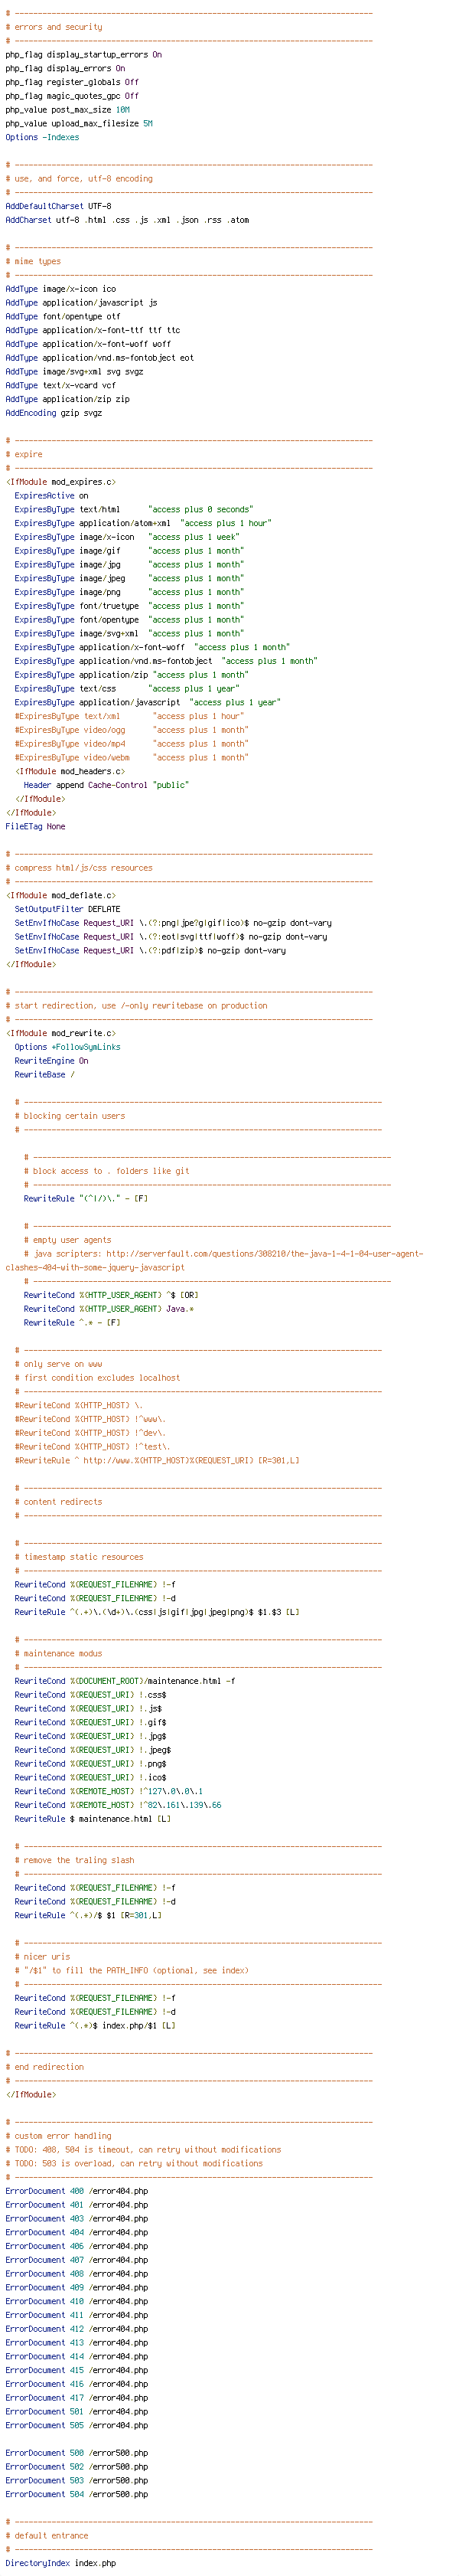Click the 'FileETag None' line
This screenshot has height=2576, width=459.
(x=35, y=827)
